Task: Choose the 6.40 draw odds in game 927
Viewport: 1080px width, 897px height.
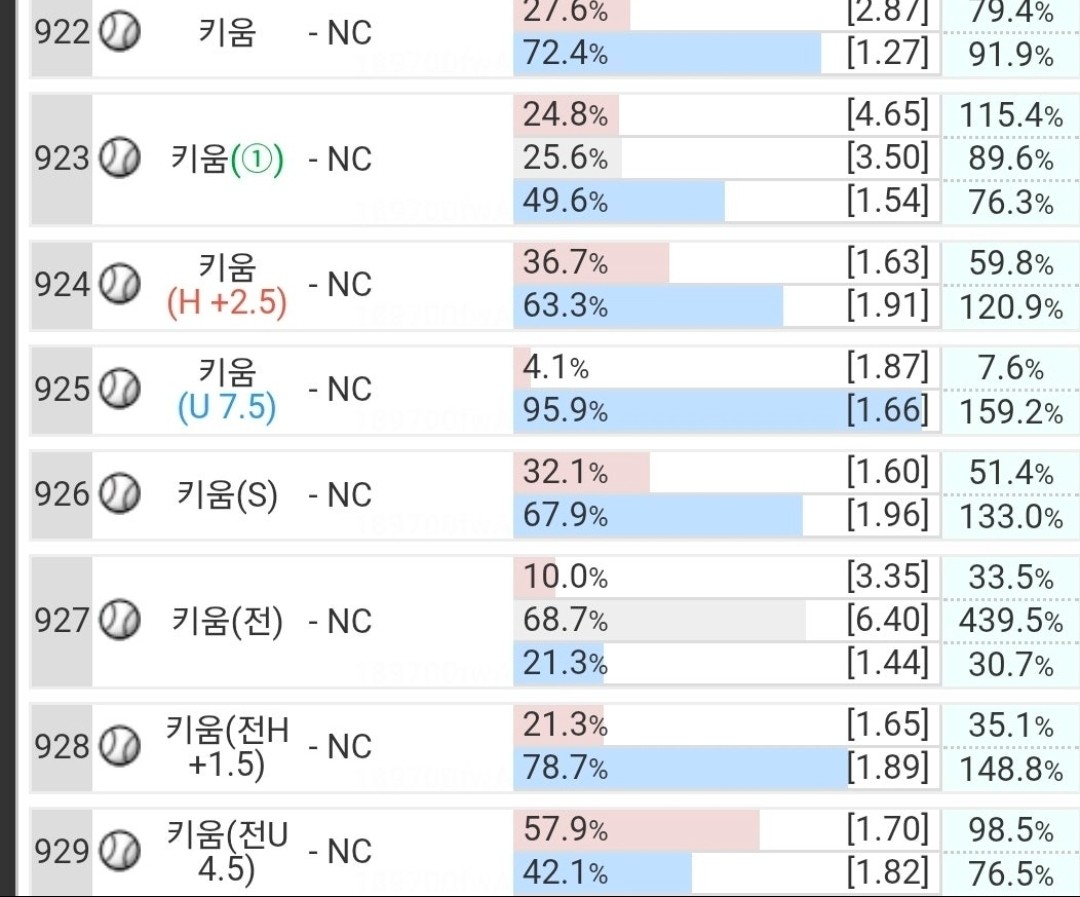Action: (x=888, y=619)
